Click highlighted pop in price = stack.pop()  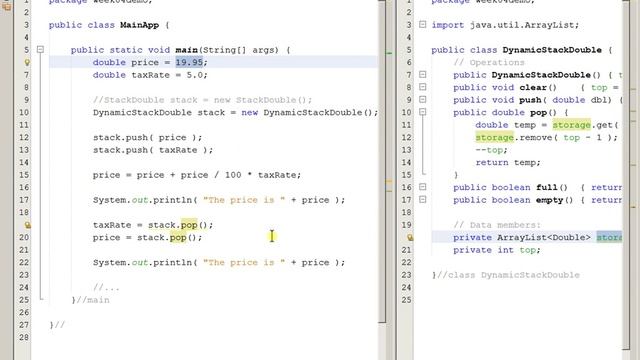(x=178, y=238)
